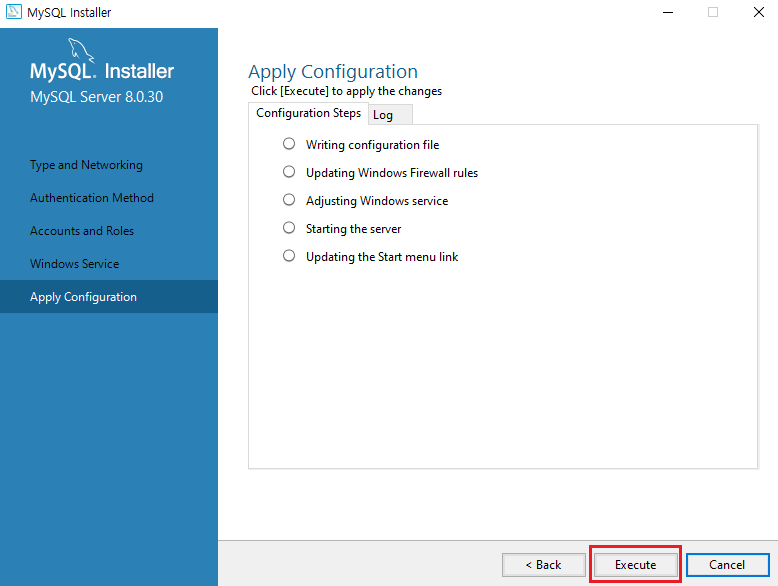Switch to the Log tab
The image size is (778, 586).
click(x=390, y=115)
